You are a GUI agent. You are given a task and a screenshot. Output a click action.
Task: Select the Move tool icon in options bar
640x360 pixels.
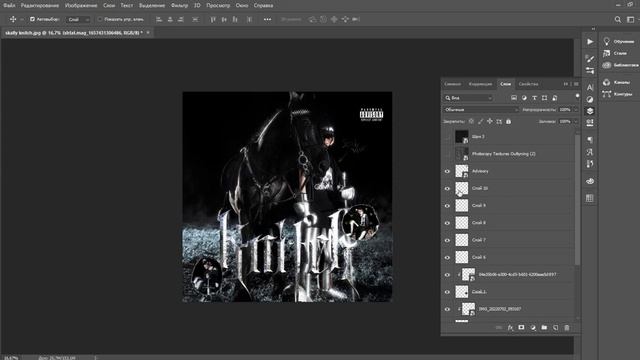13,19
